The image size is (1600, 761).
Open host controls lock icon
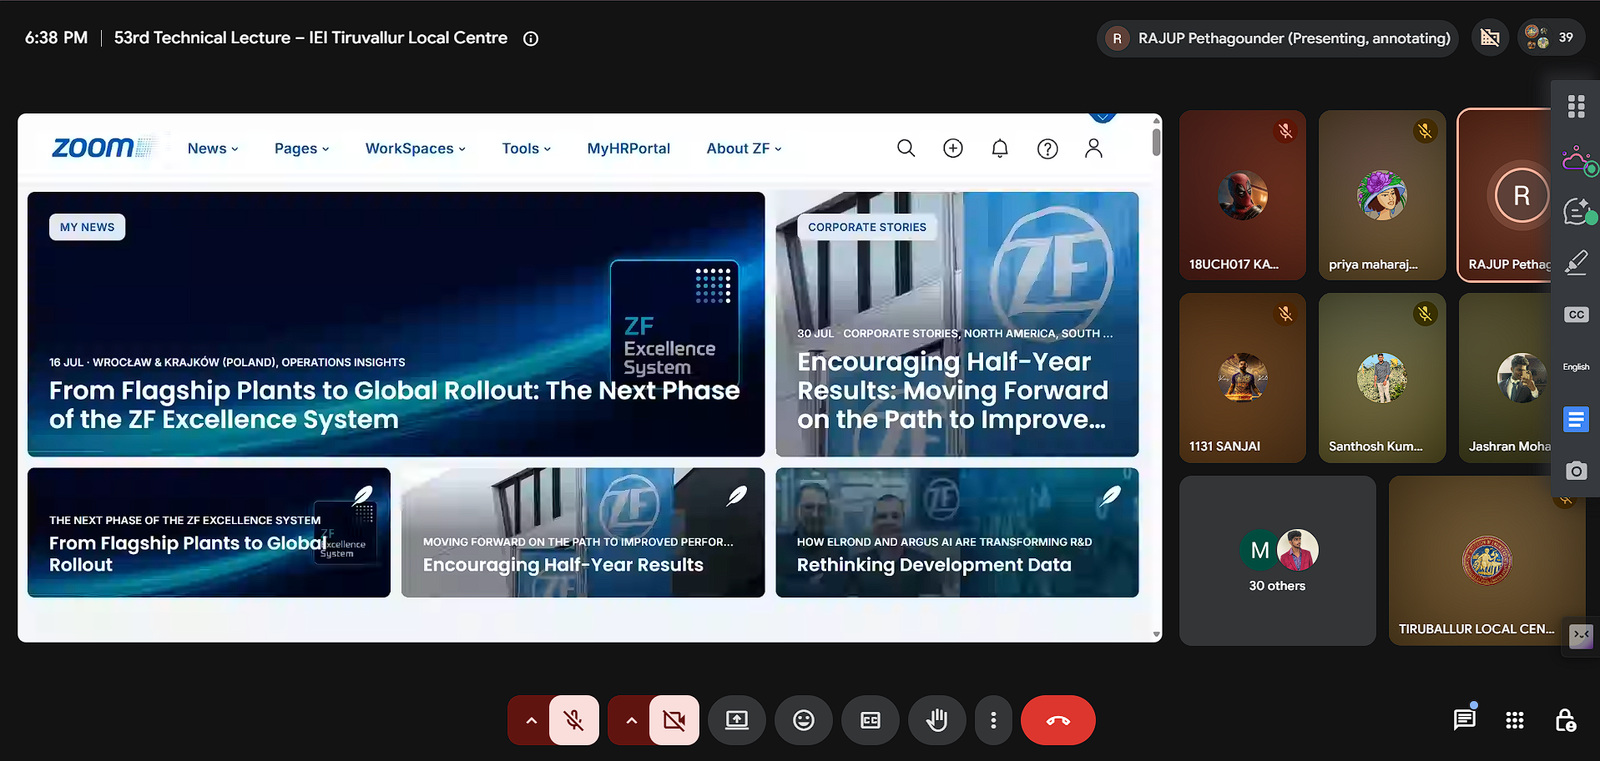click(1566, 720)
